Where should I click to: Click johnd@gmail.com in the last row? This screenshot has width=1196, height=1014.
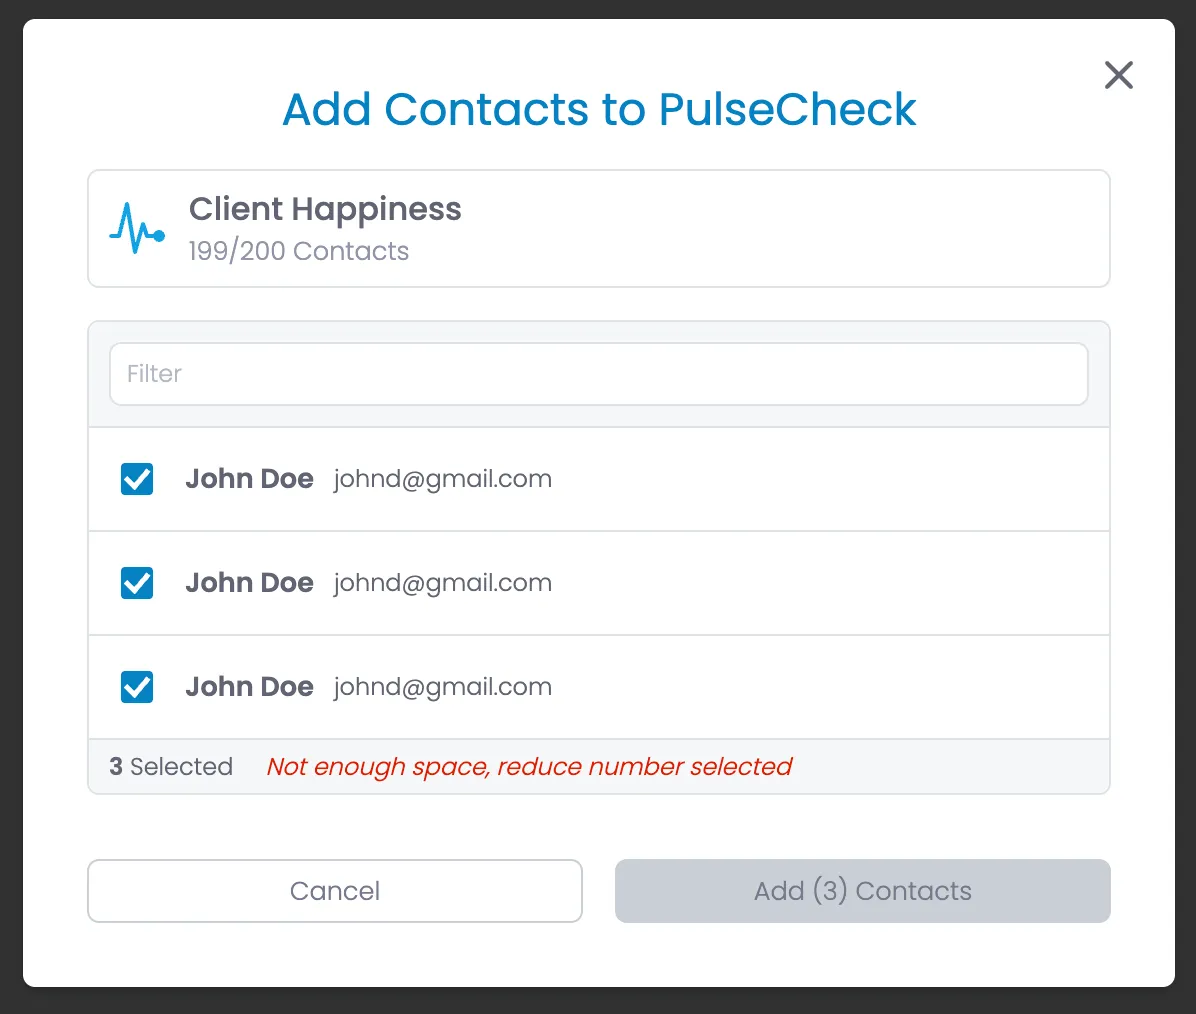point(442,687)
